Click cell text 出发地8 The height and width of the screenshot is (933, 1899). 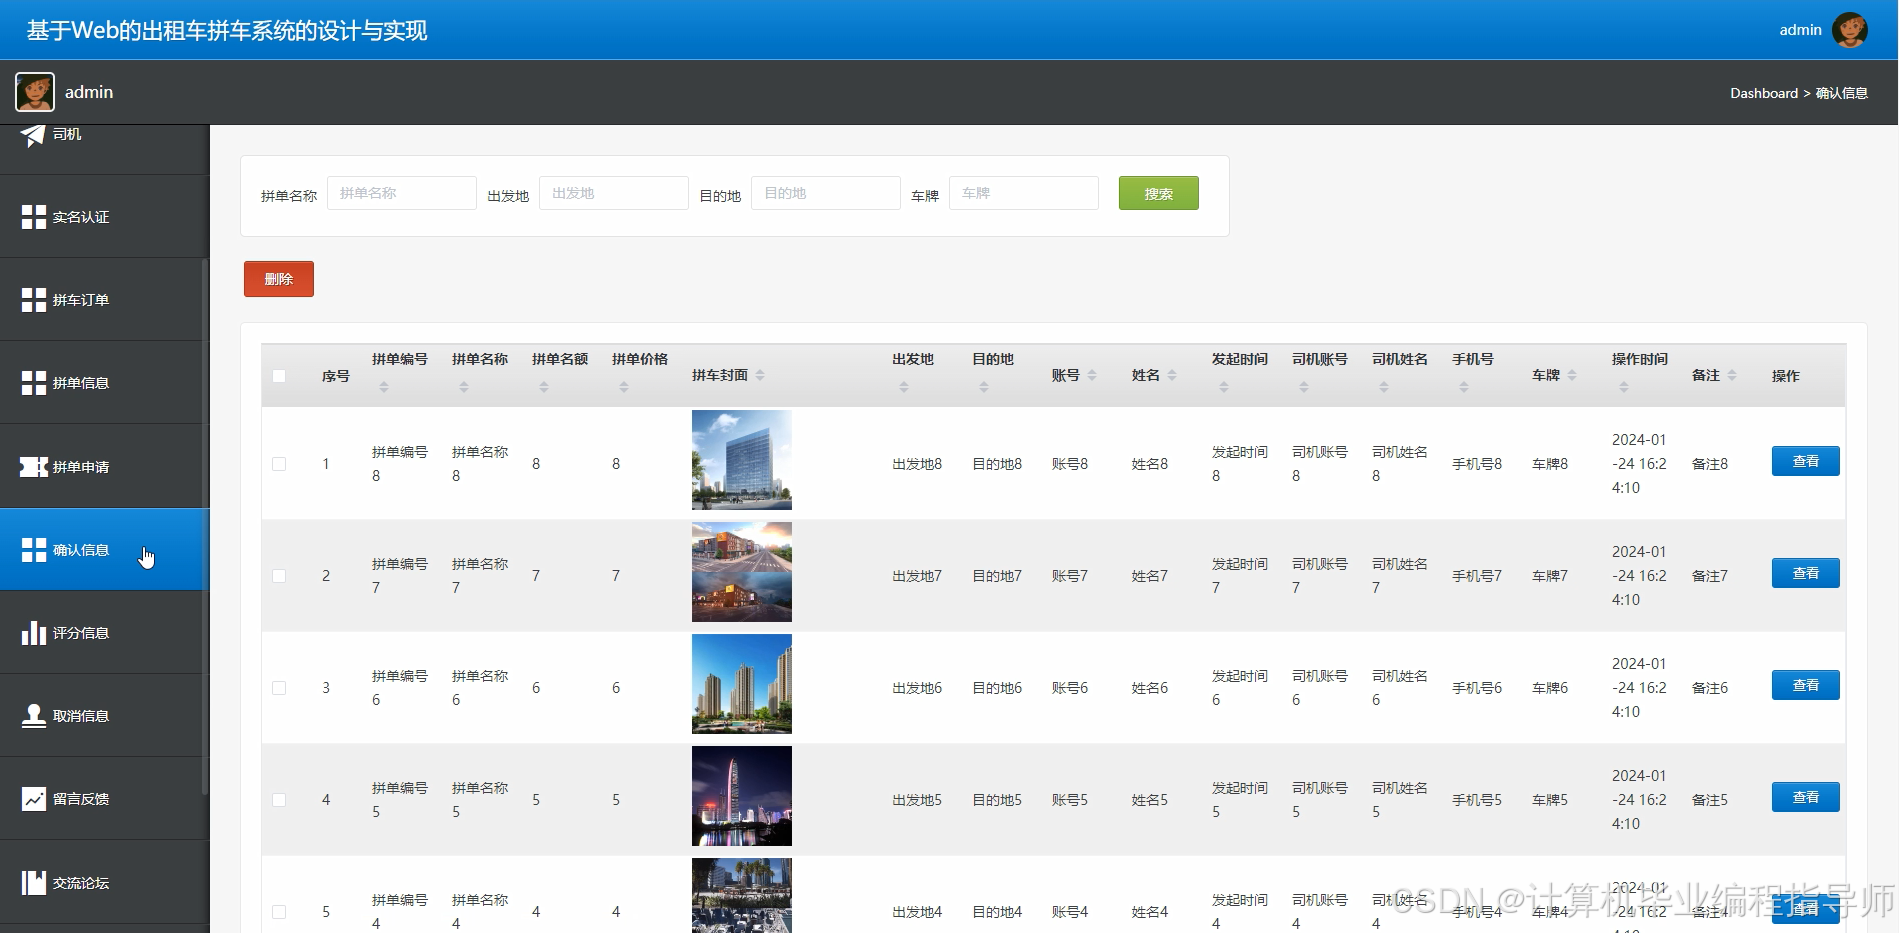[917, 464]
